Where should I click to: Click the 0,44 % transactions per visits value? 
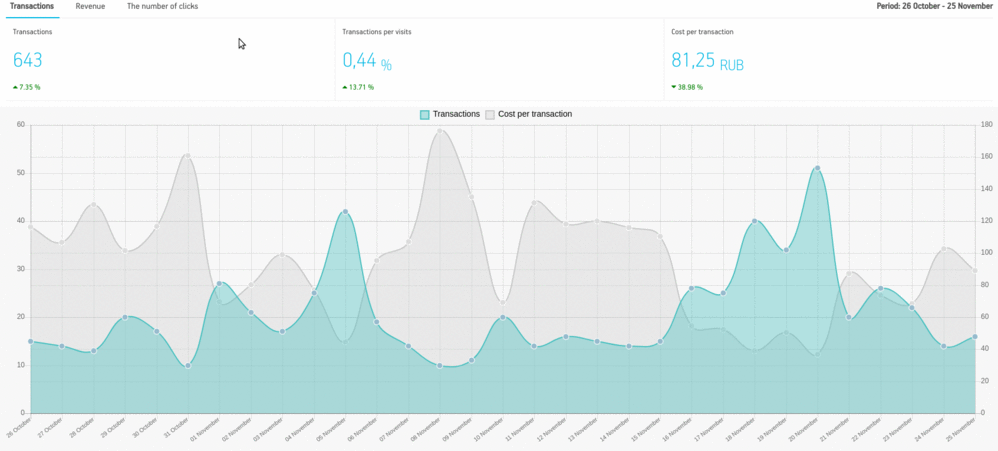coord(367,61)
